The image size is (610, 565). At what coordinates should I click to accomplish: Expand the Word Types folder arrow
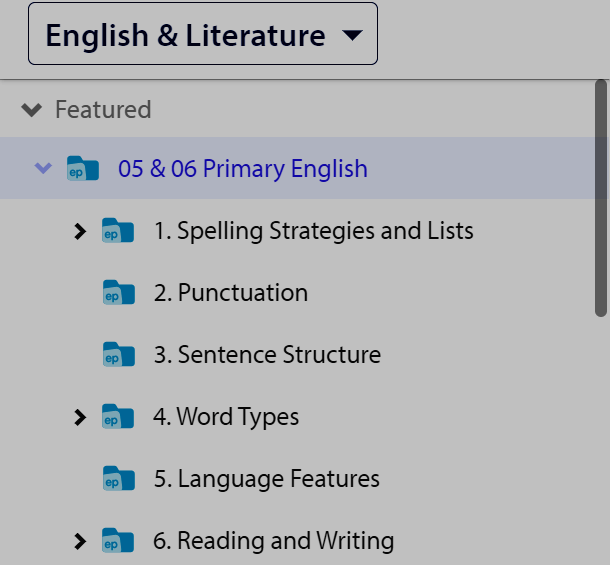(80, 418)
